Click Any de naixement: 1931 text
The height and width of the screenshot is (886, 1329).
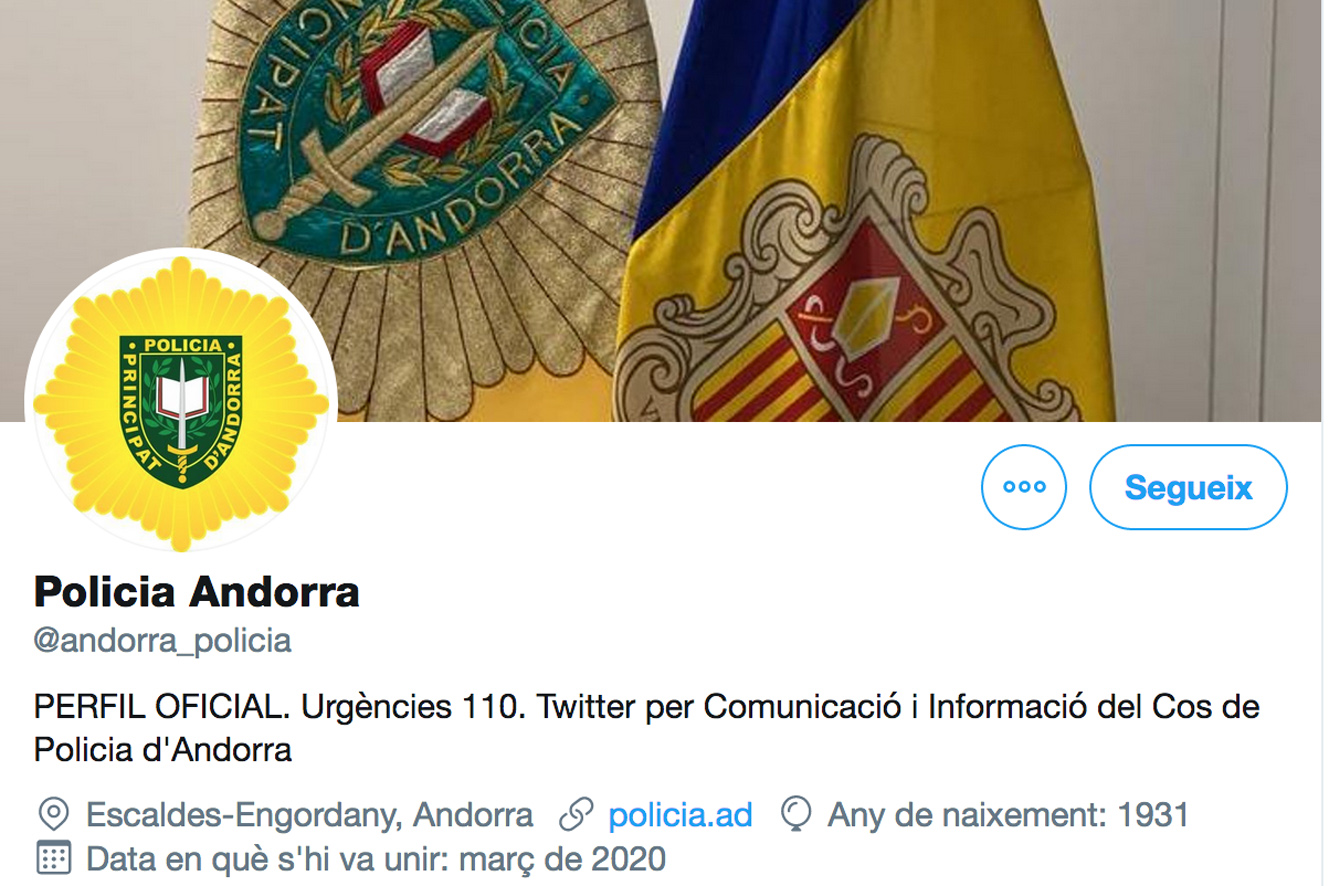click(x=1008, y=815)
